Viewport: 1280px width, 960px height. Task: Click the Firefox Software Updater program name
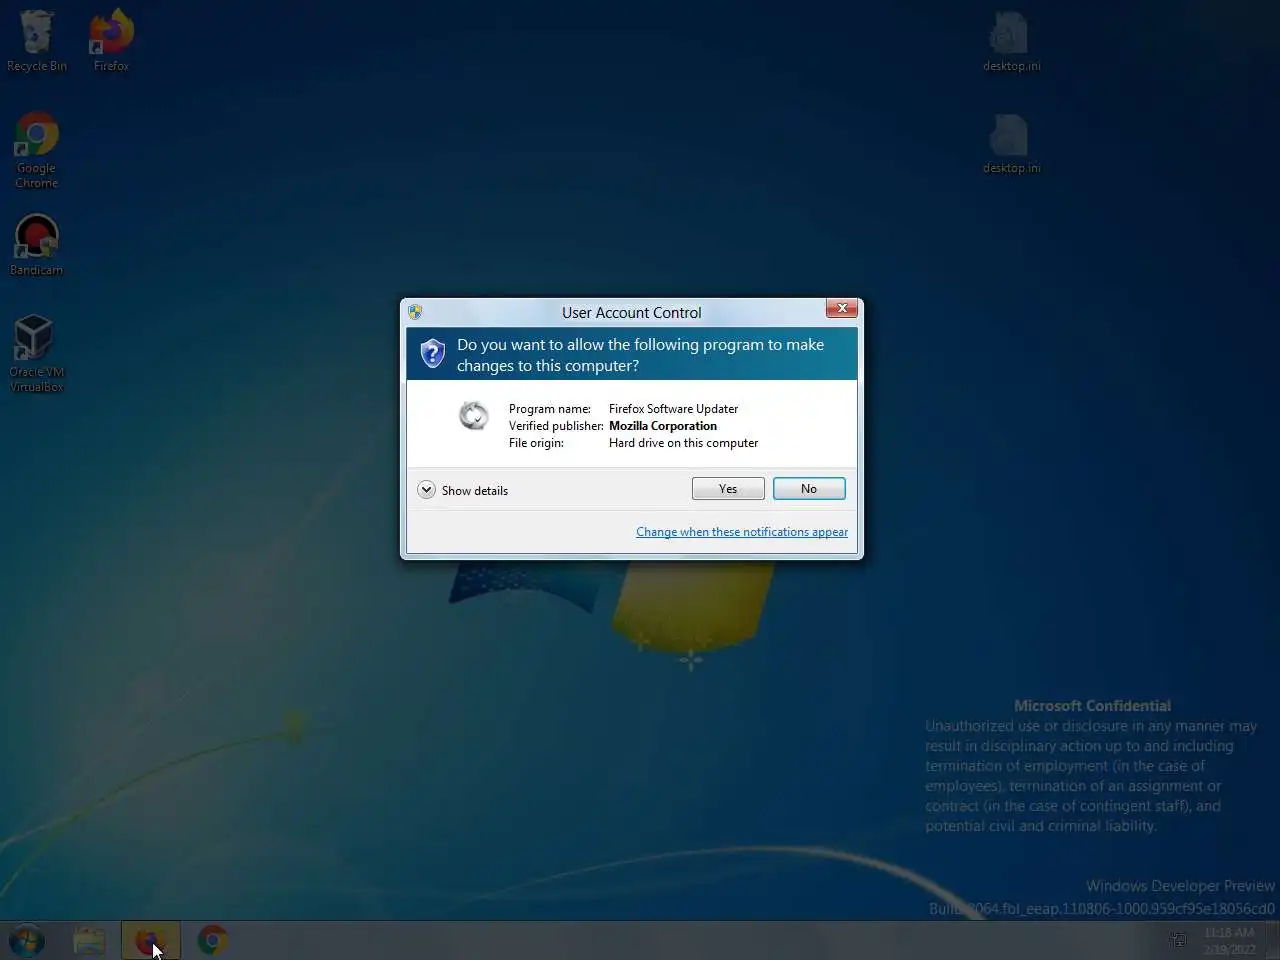coord(673,409)
